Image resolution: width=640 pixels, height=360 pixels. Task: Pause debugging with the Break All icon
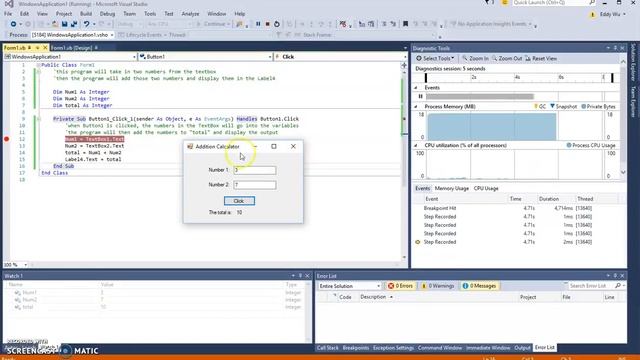[x=258, y=24]
